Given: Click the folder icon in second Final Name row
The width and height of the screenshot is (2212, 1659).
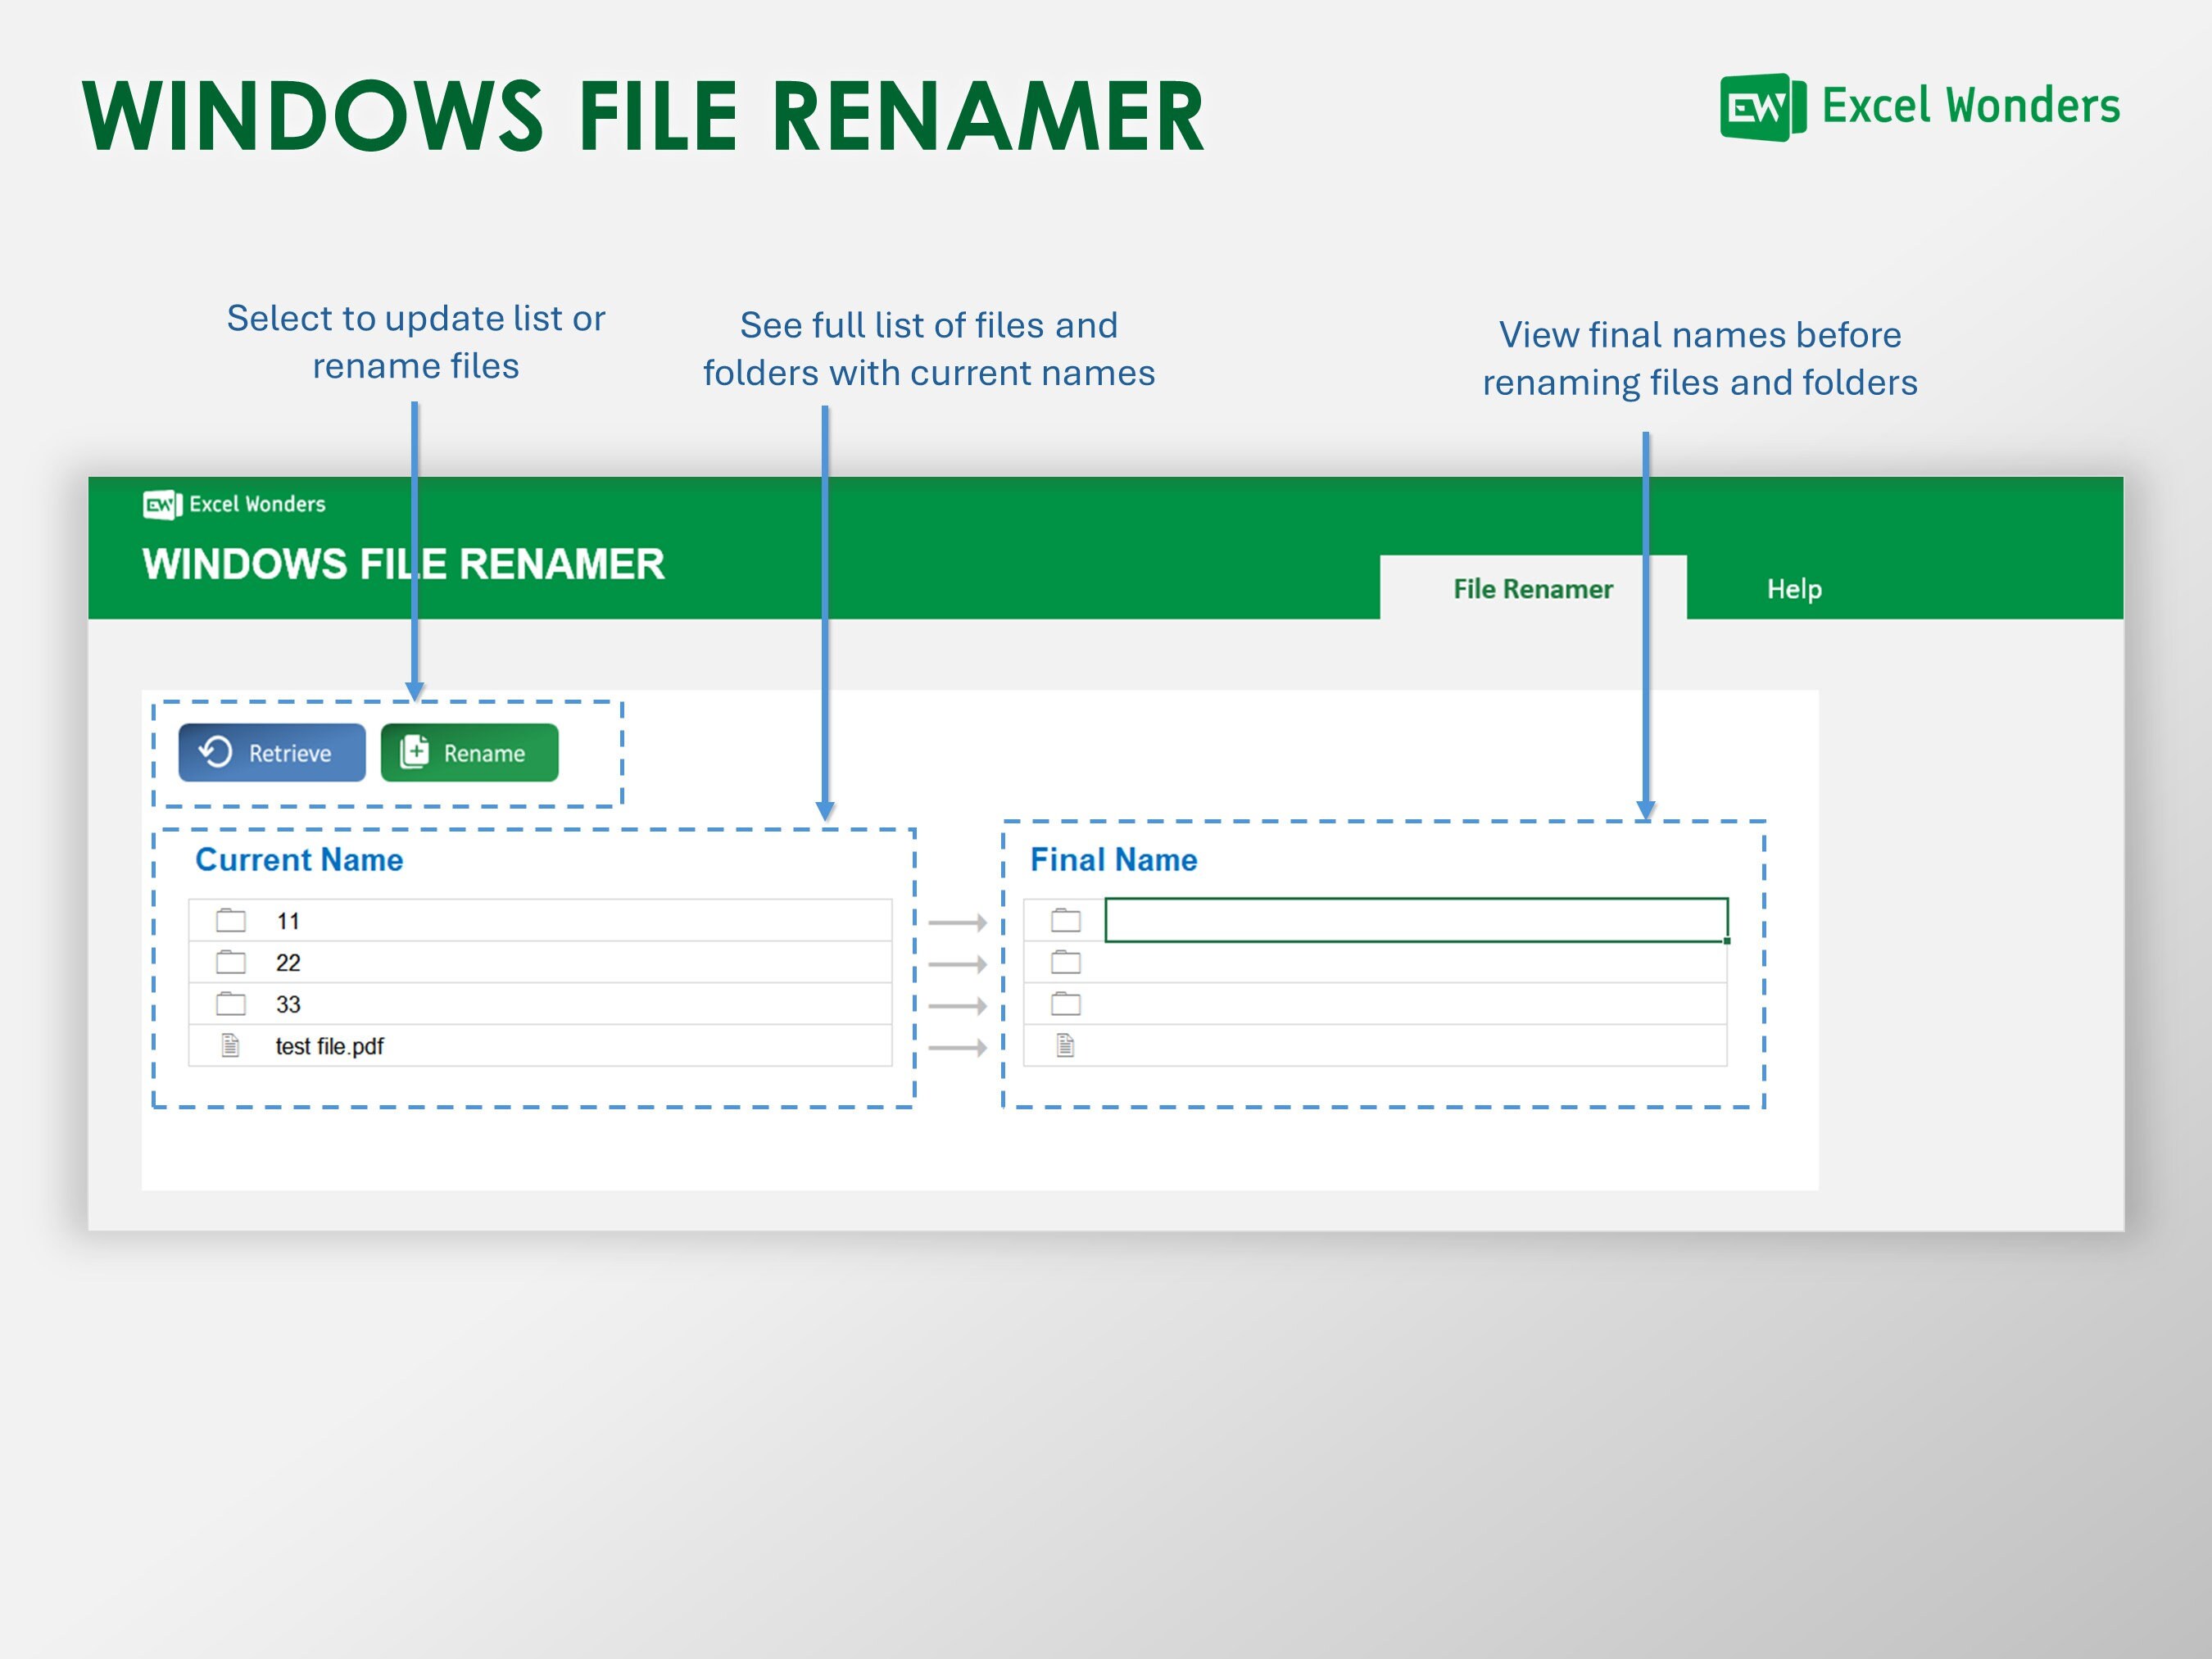Looking at the screenshot, I should (1064, 963).
